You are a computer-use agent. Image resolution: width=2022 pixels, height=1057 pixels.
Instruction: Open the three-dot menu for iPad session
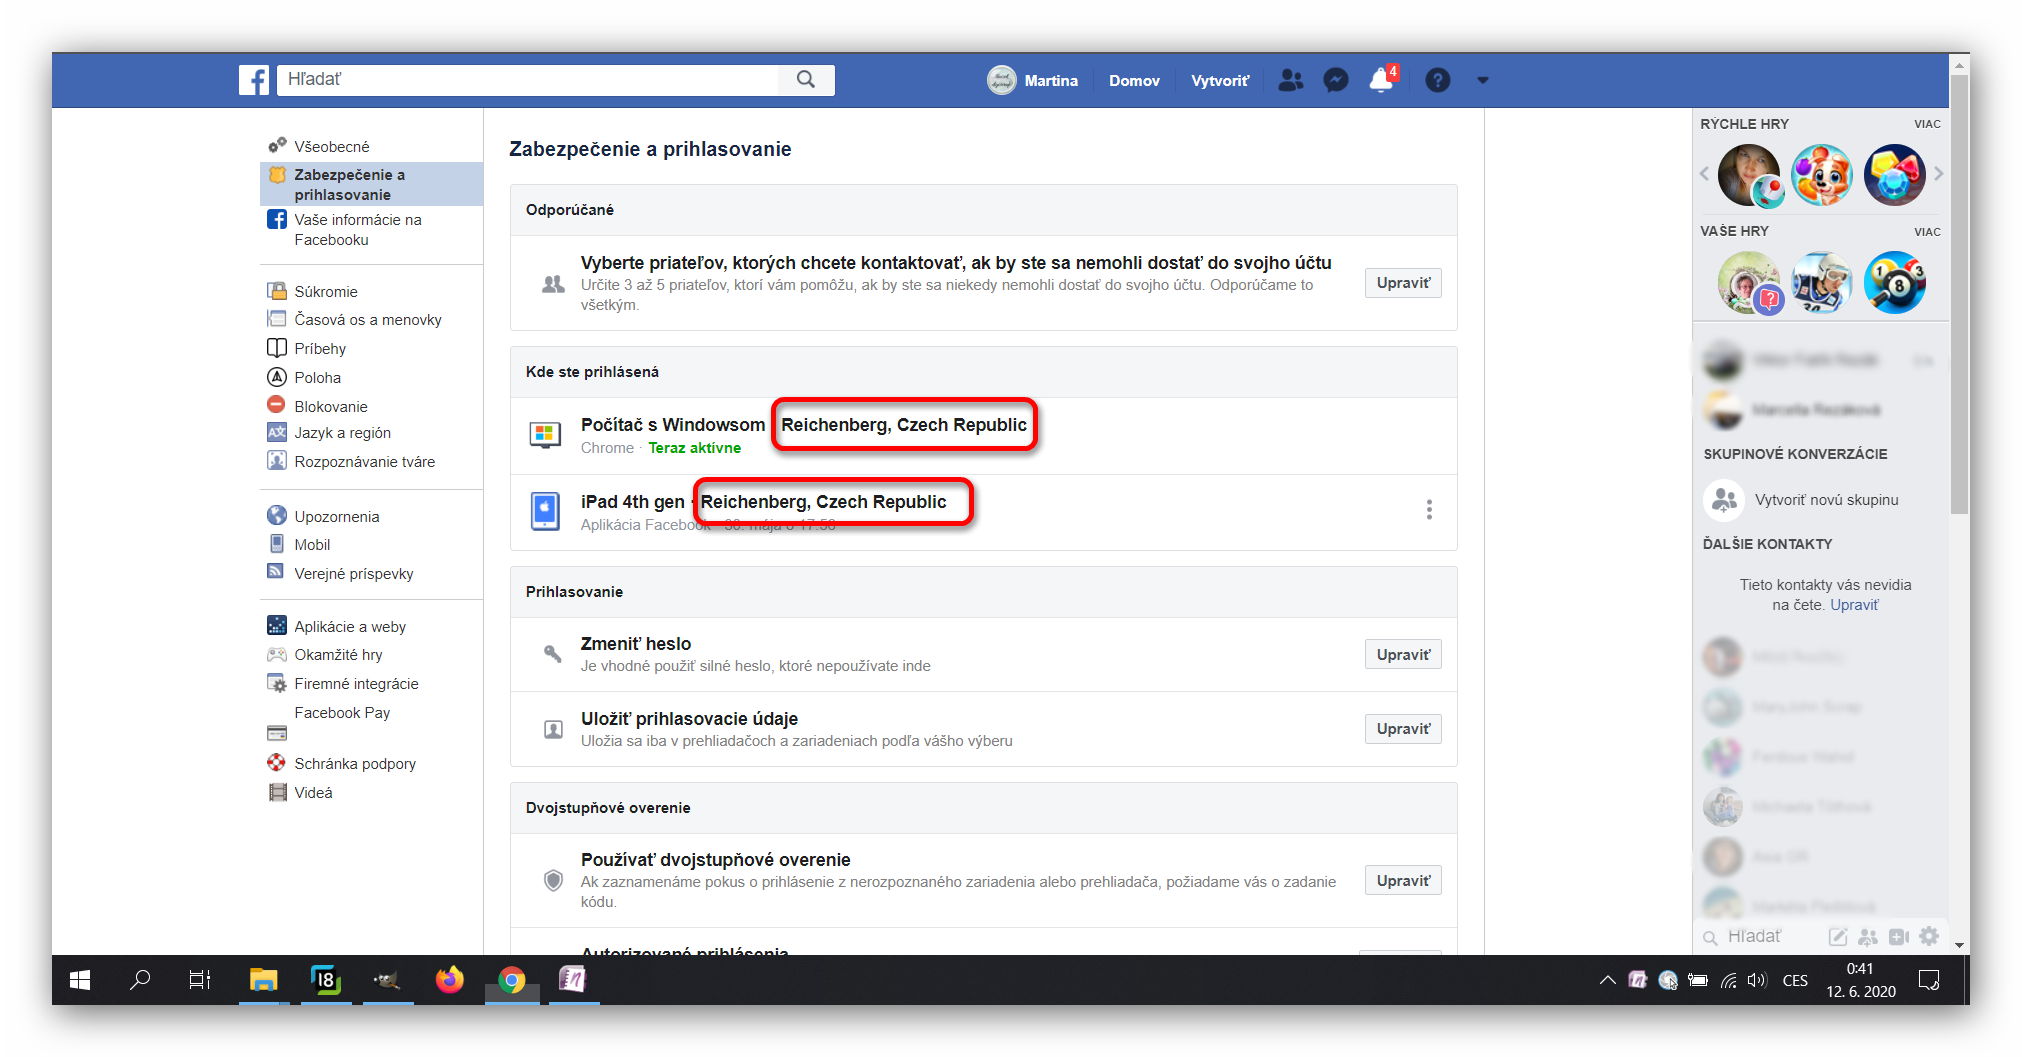point(1429,510)
